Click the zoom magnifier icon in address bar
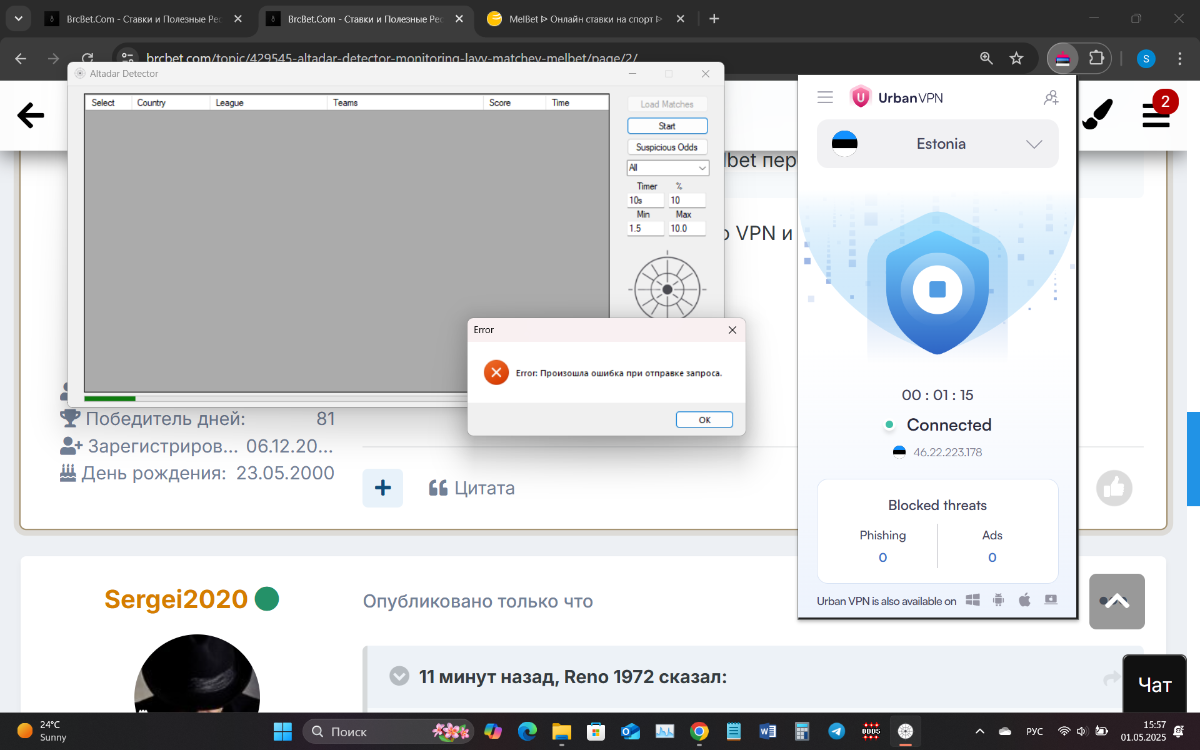 987,58
